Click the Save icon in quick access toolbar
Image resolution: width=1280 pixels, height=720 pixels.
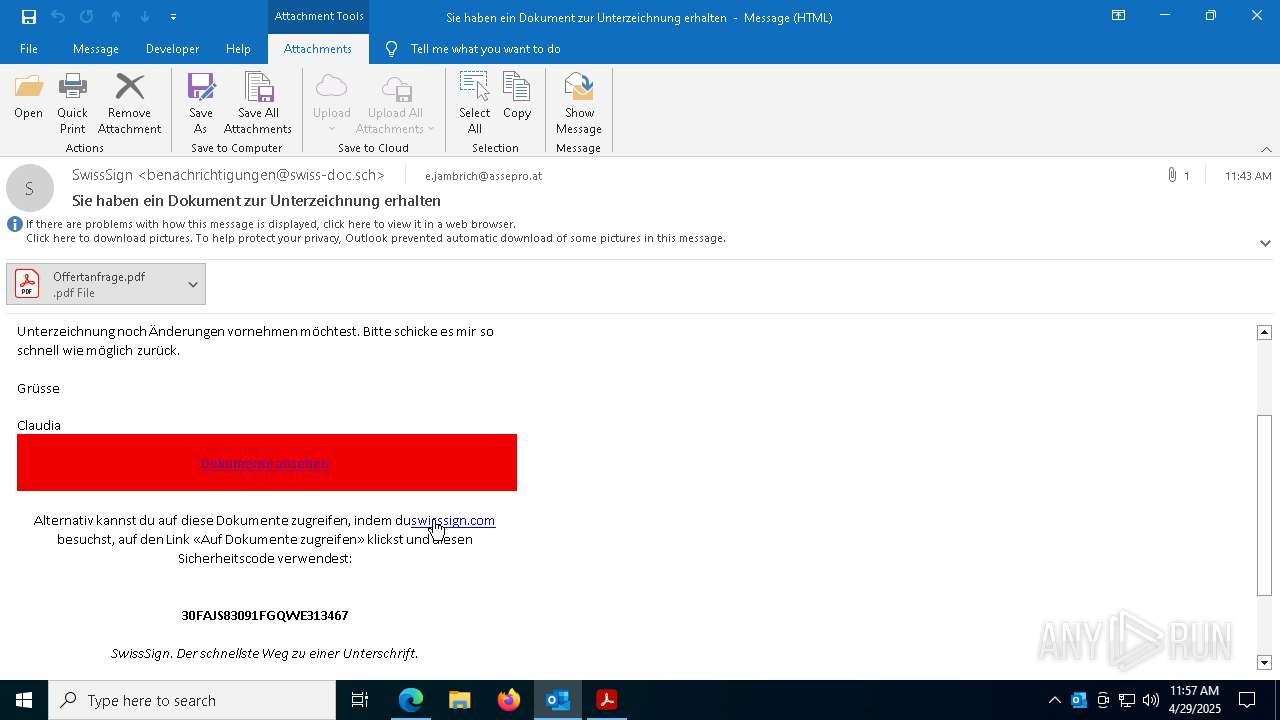(29, 17)
